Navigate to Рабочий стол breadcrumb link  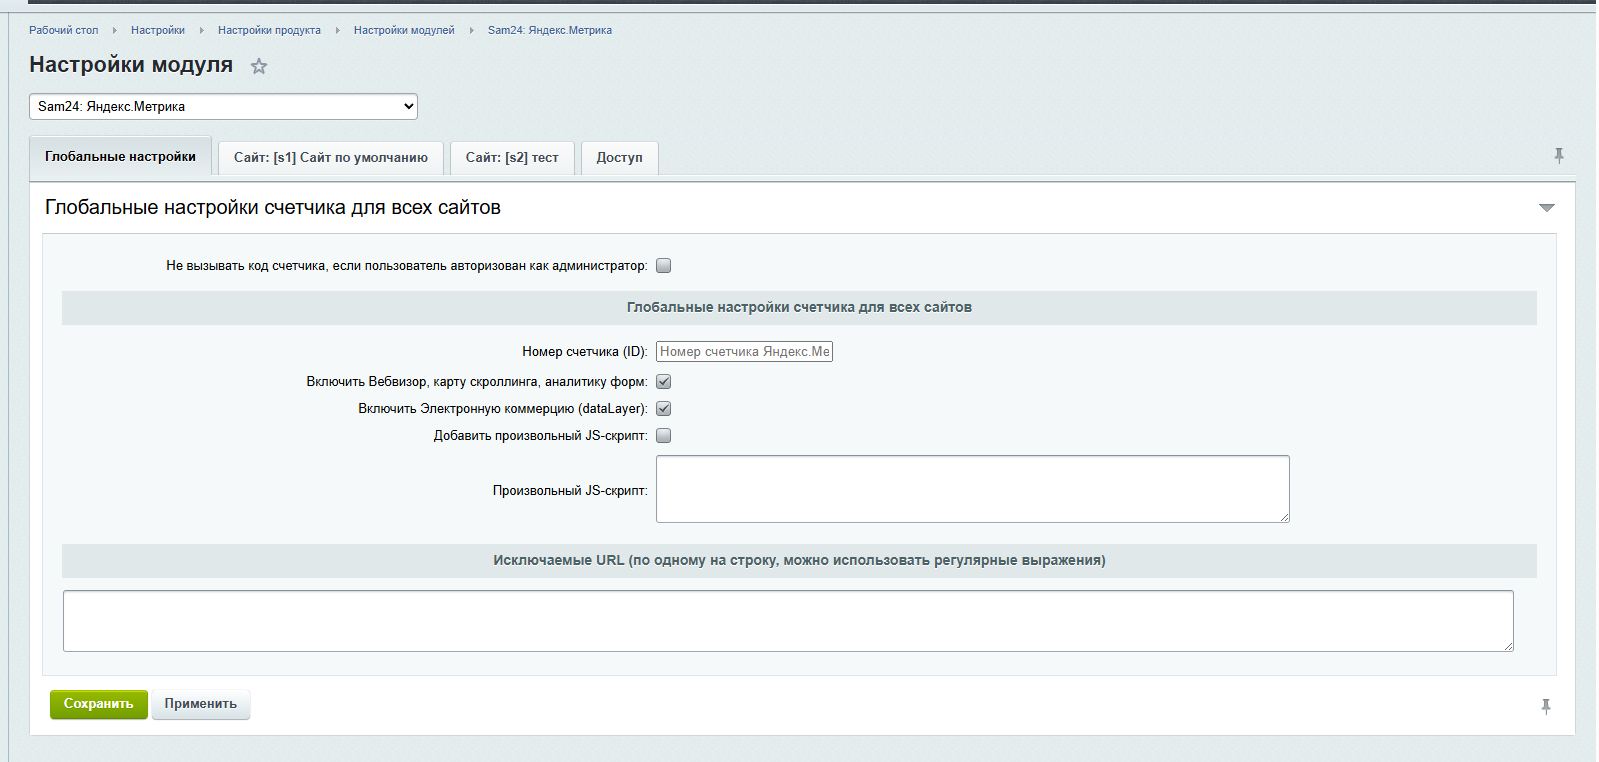coord(64,30)
